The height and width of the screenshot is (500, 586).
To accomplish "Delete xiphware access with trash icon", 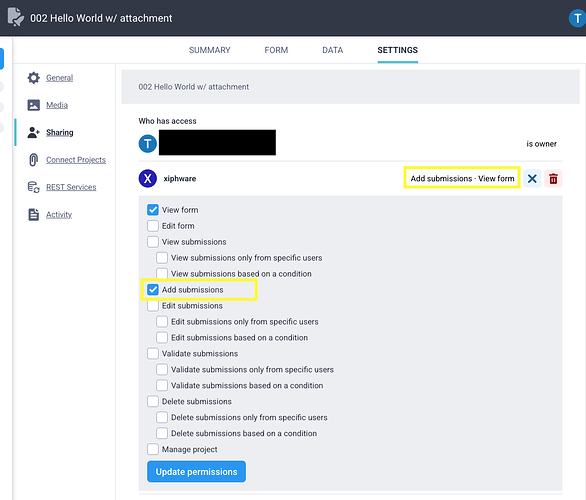I will [x=553, y=179].
